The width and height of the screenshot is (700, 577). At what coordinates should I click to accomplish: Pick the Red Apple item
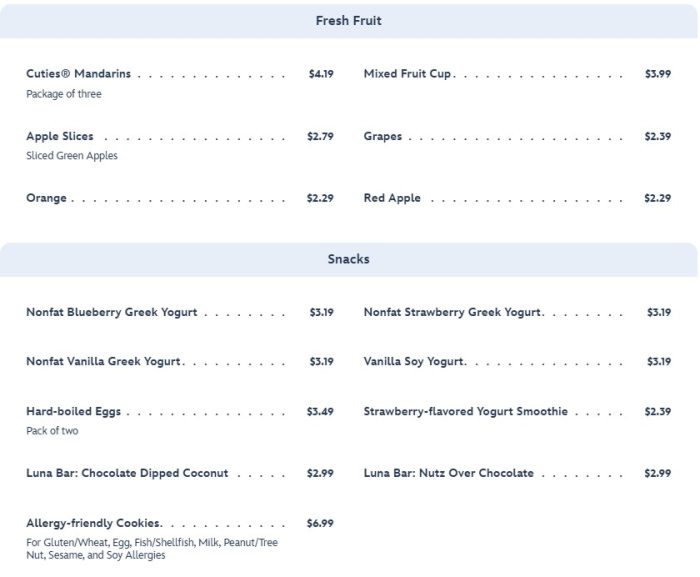click(392, 198)
